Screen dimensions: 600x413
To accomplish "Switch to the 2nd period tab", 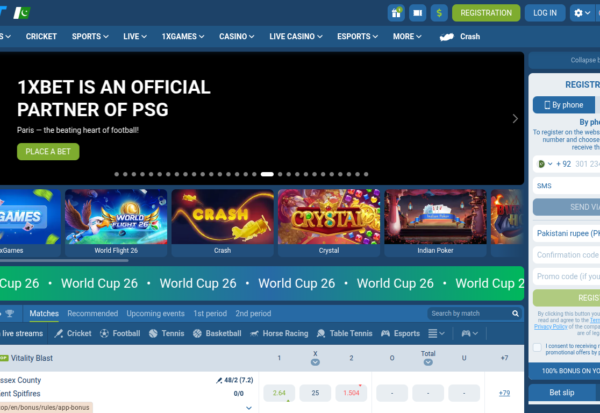I will (253, 313).
